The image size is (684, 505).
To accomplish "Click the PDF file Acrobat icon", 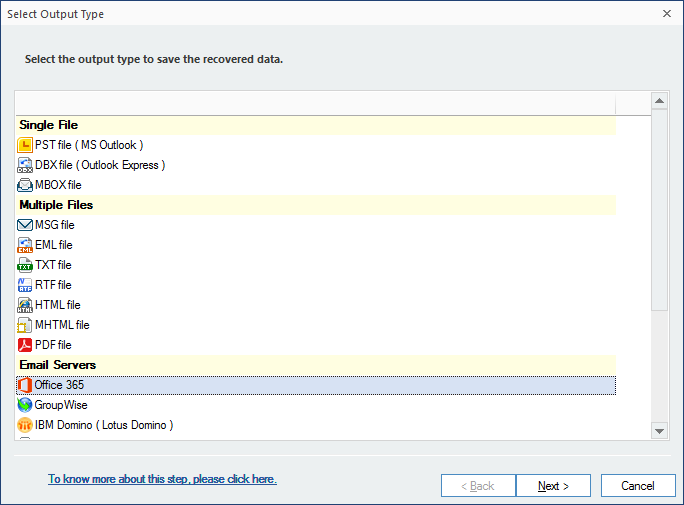I will 25,345.
